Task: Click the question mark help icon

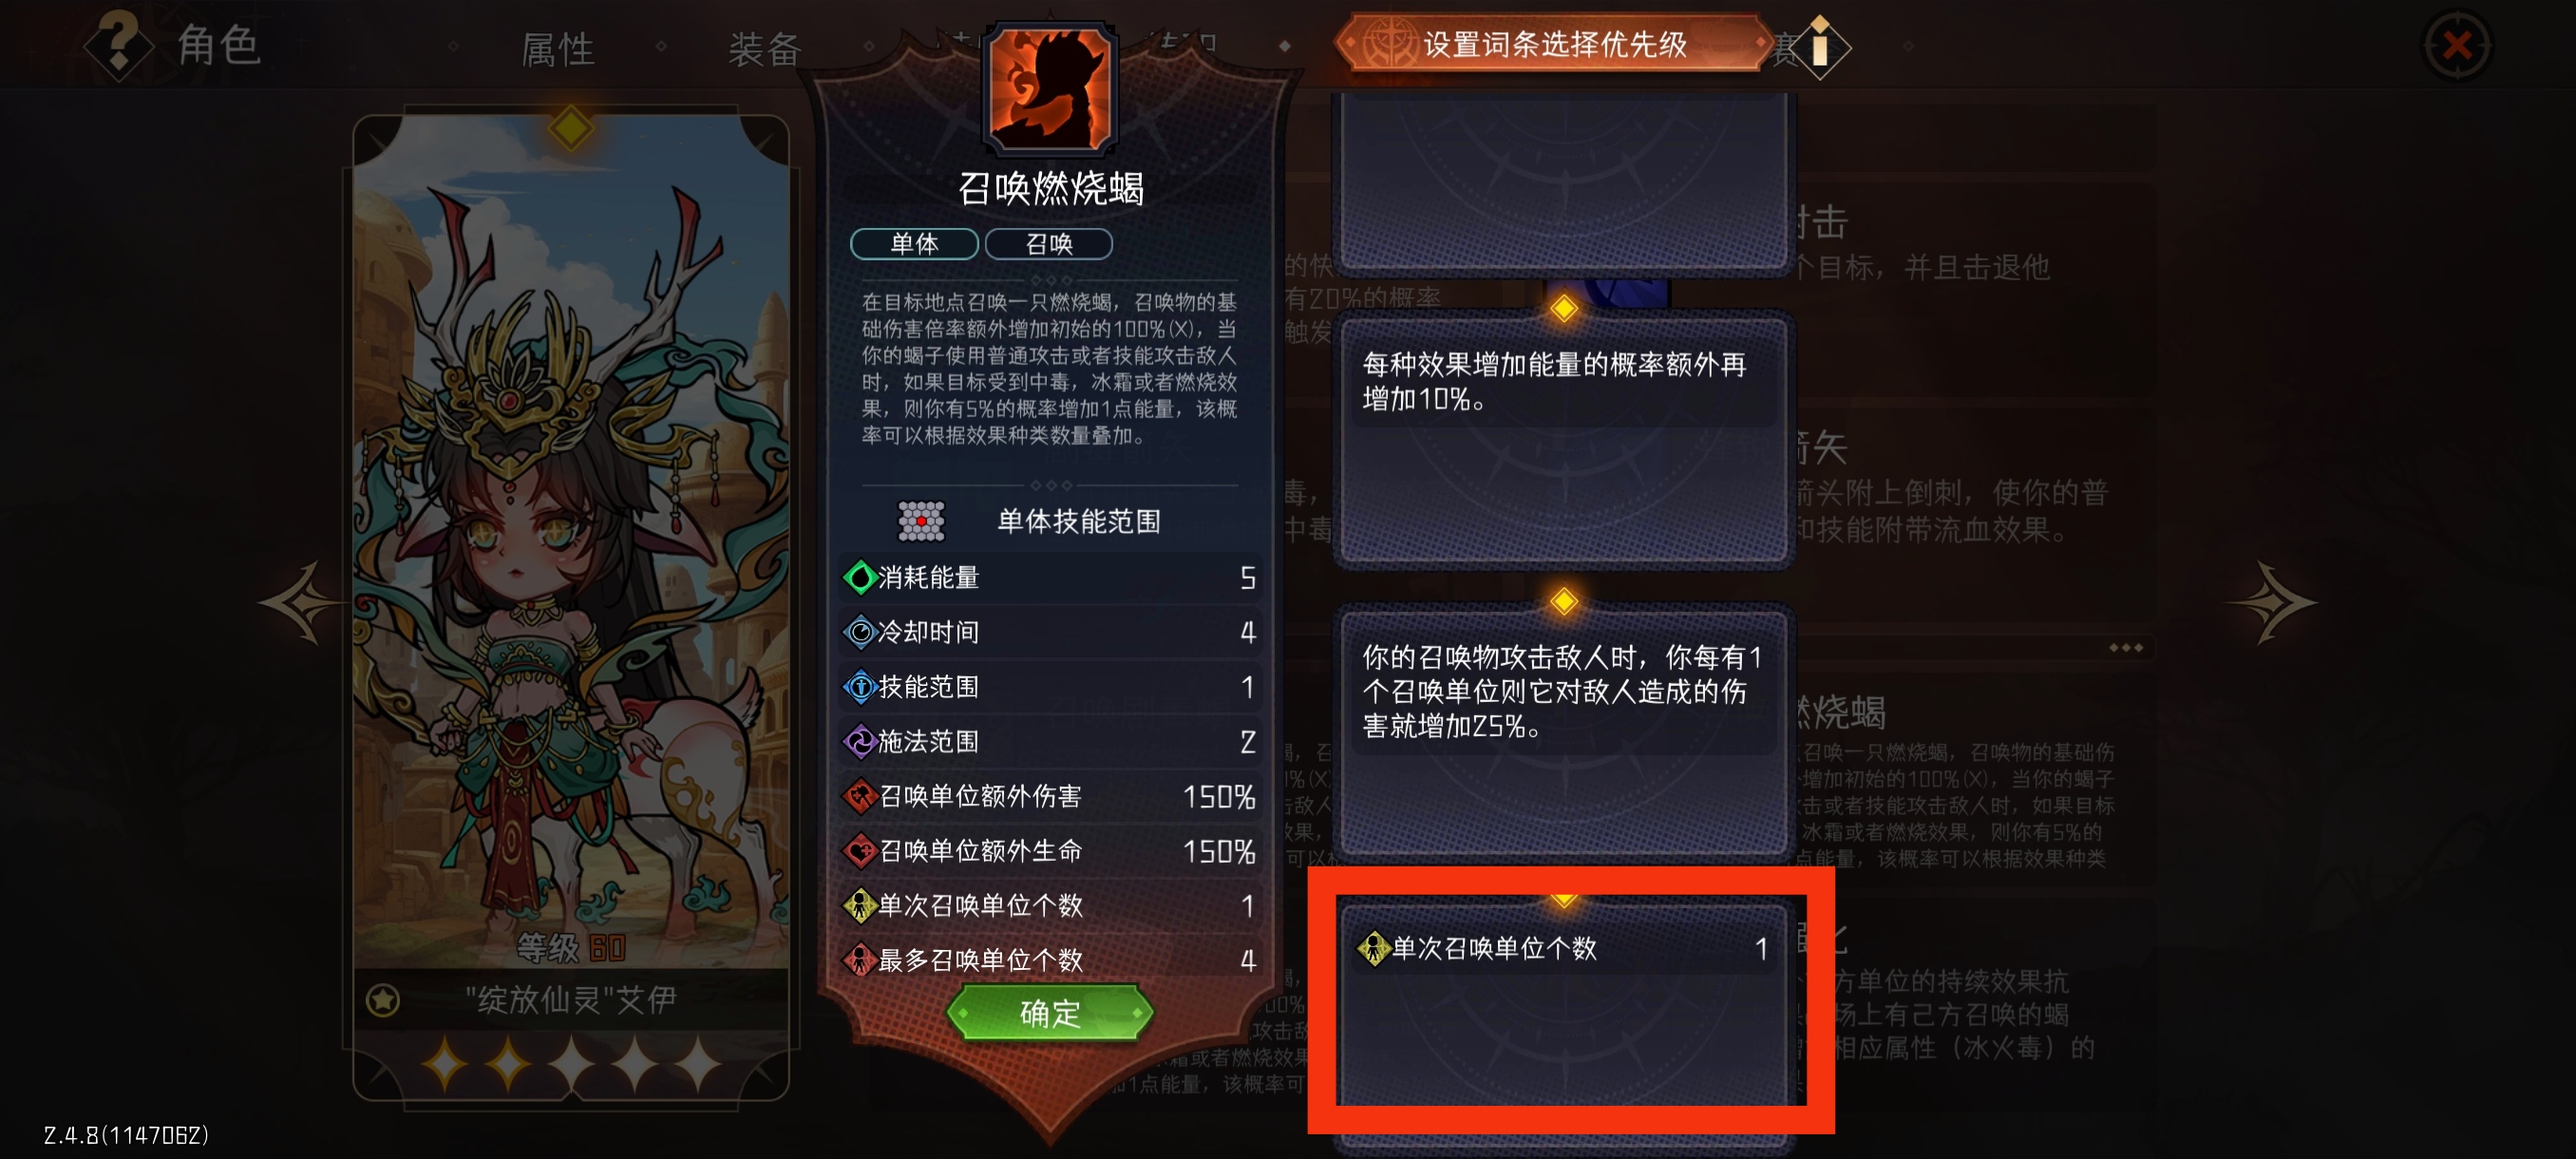Action: pyautogui.click(x=118, y=44)
